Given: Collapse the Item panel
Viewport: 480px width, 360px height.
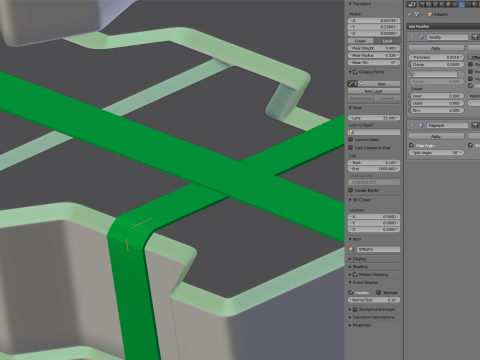Looking at the screenshot, I should point(350,239).
